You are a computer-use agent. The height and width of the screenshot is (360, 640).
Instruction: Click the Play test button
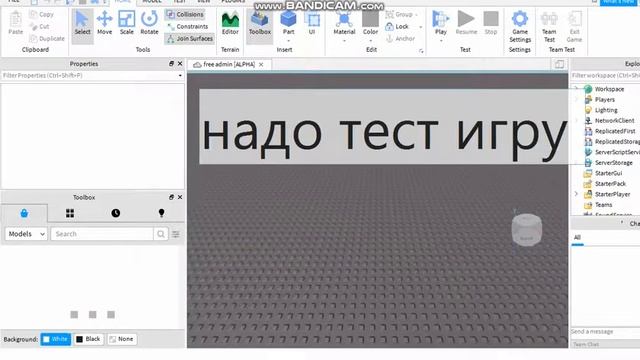point(440,22)
